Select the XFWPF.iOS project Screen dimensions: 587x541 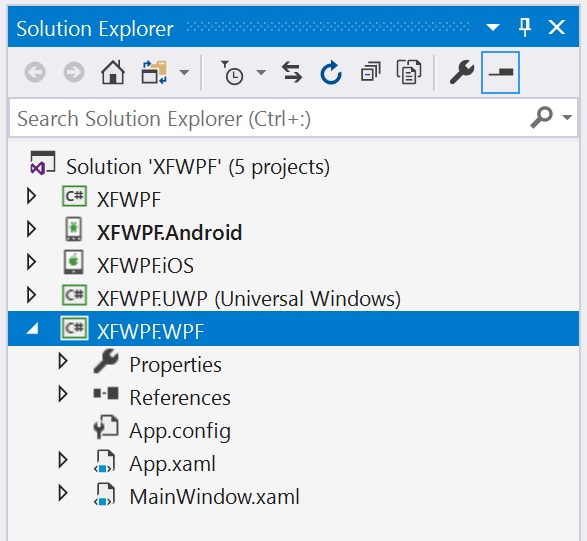[145, 265]
